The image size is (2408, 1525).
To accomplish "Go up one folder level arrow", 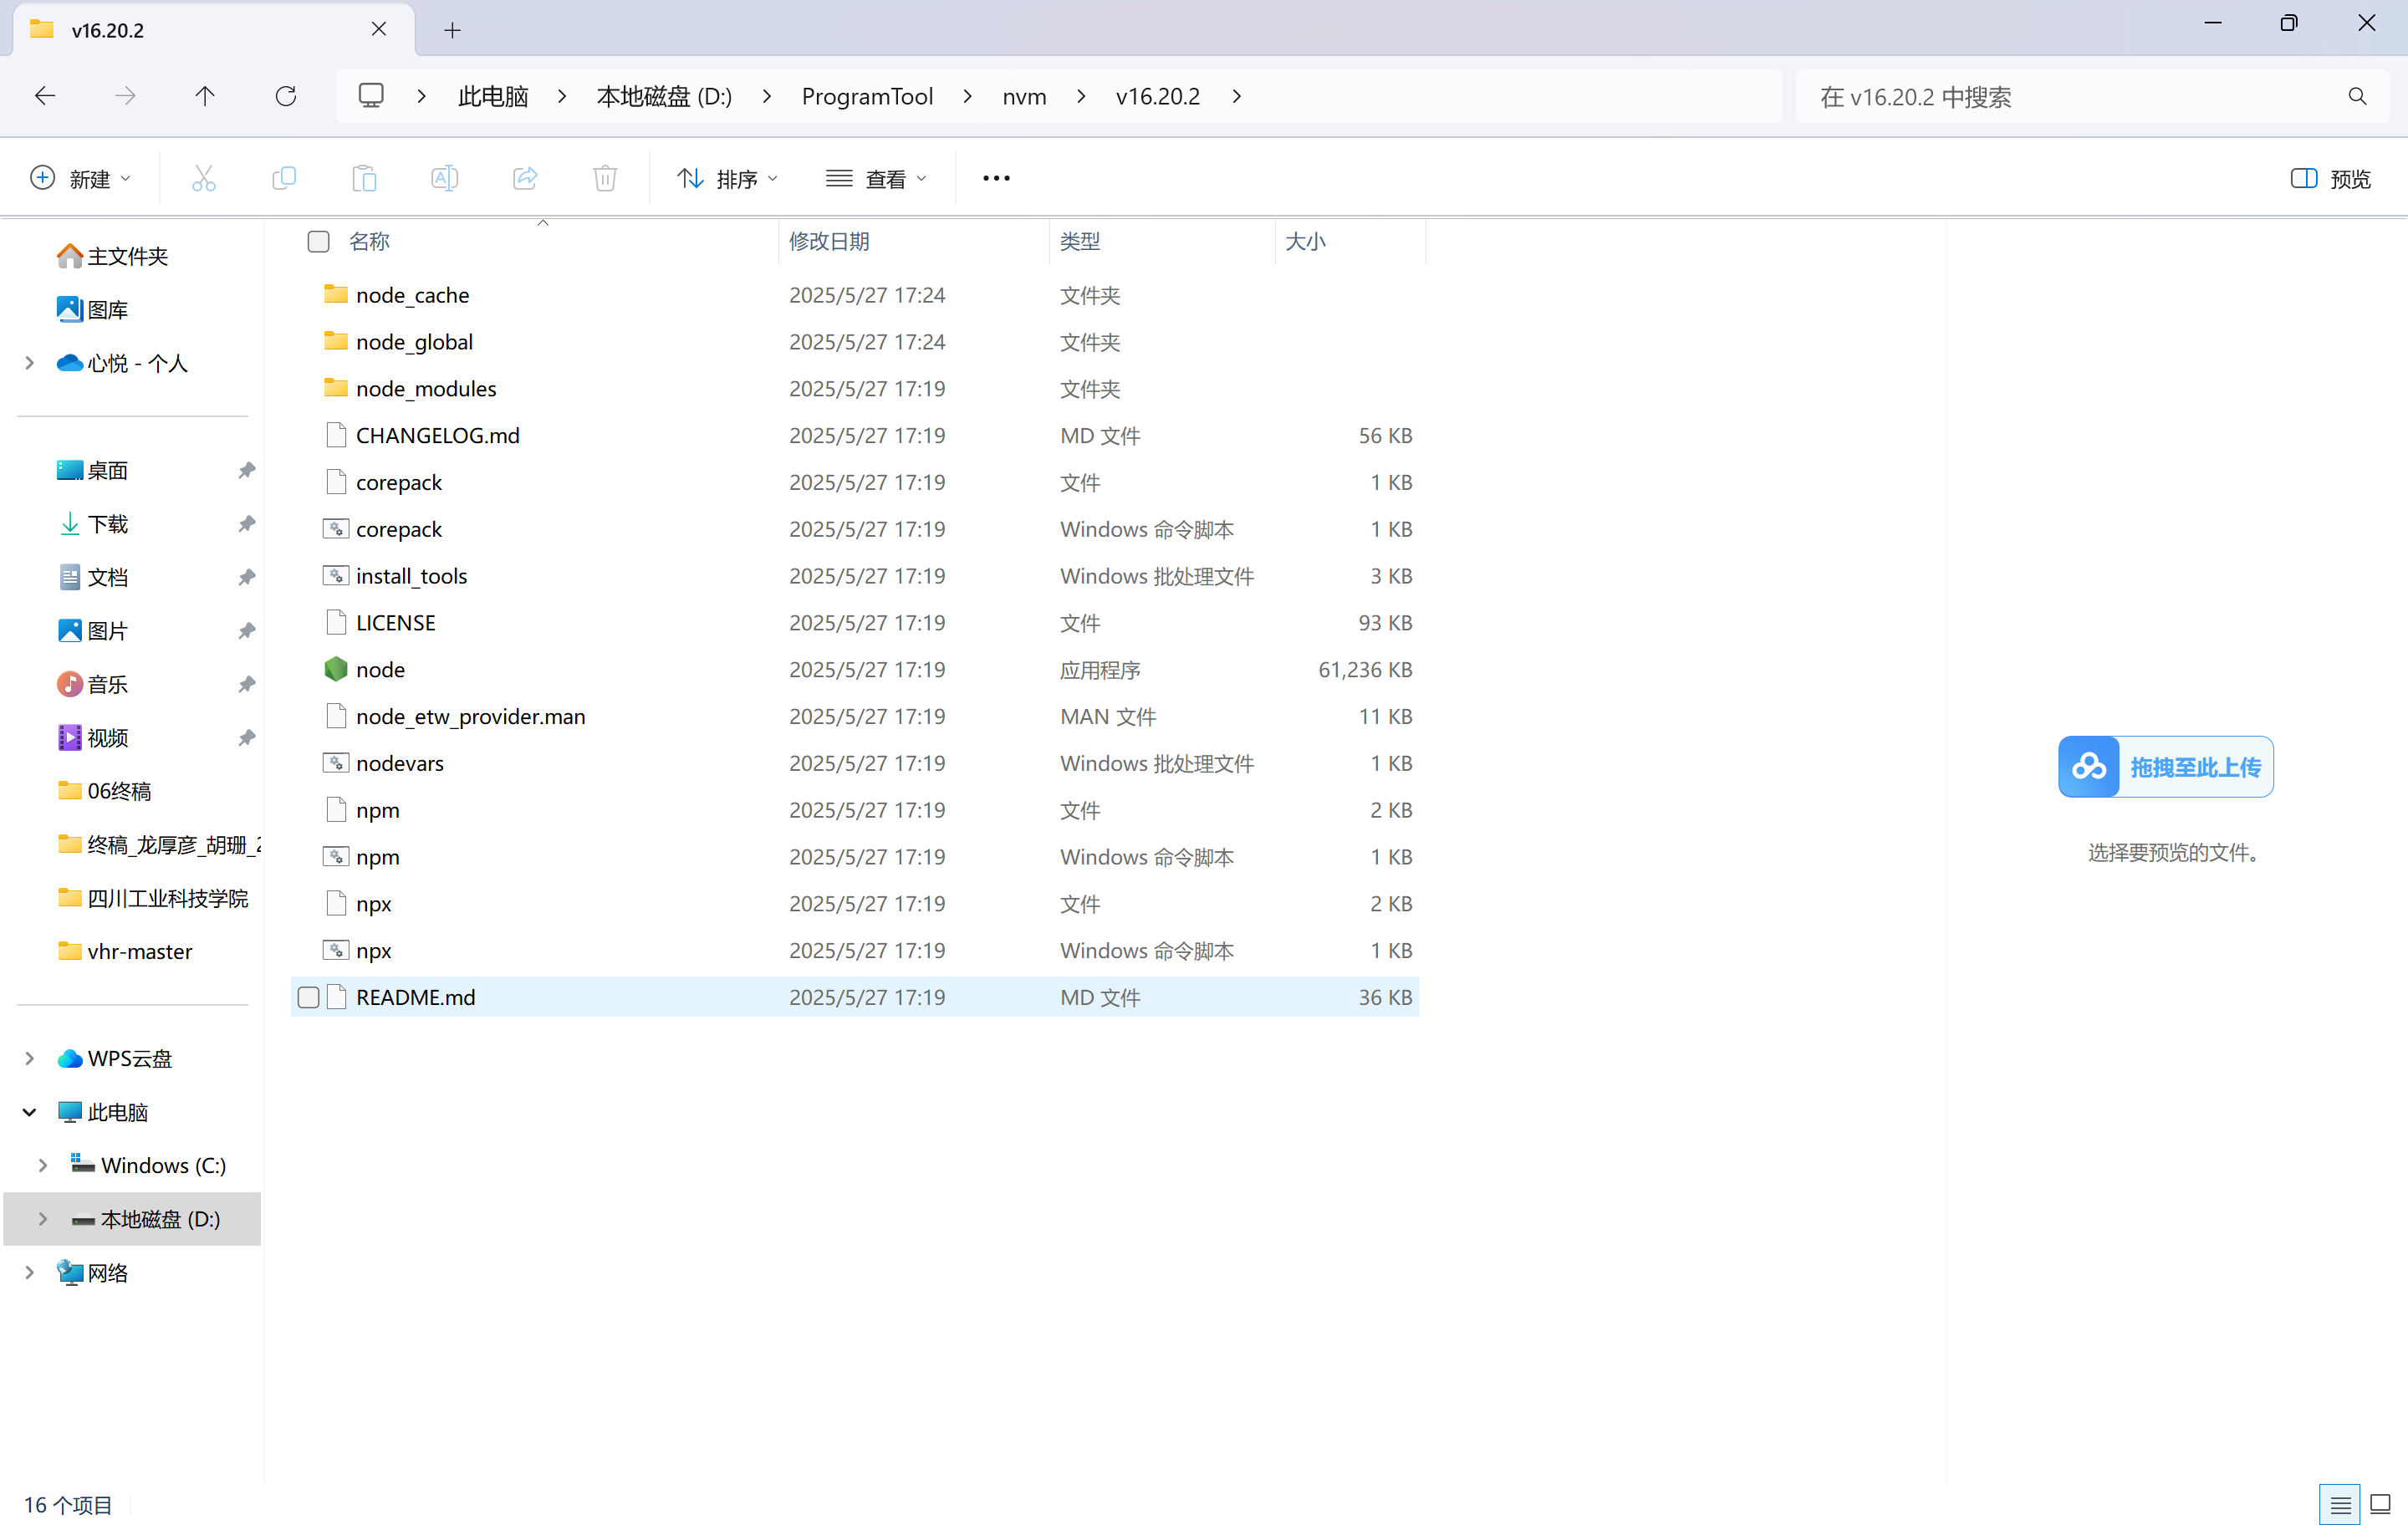I will tap(205, 96).
